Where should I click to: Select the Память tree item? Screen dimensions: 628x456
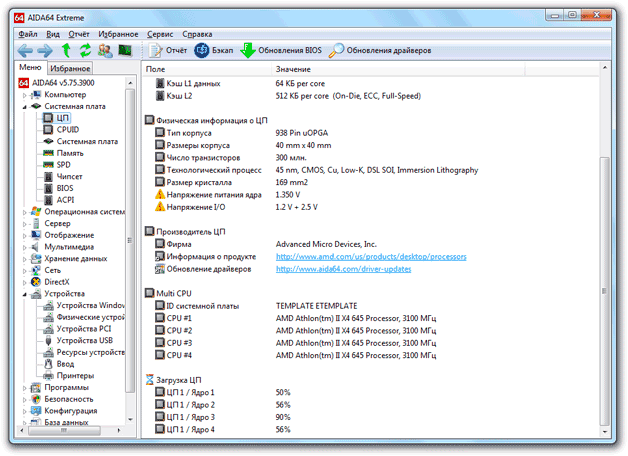[x=63, y=153]
